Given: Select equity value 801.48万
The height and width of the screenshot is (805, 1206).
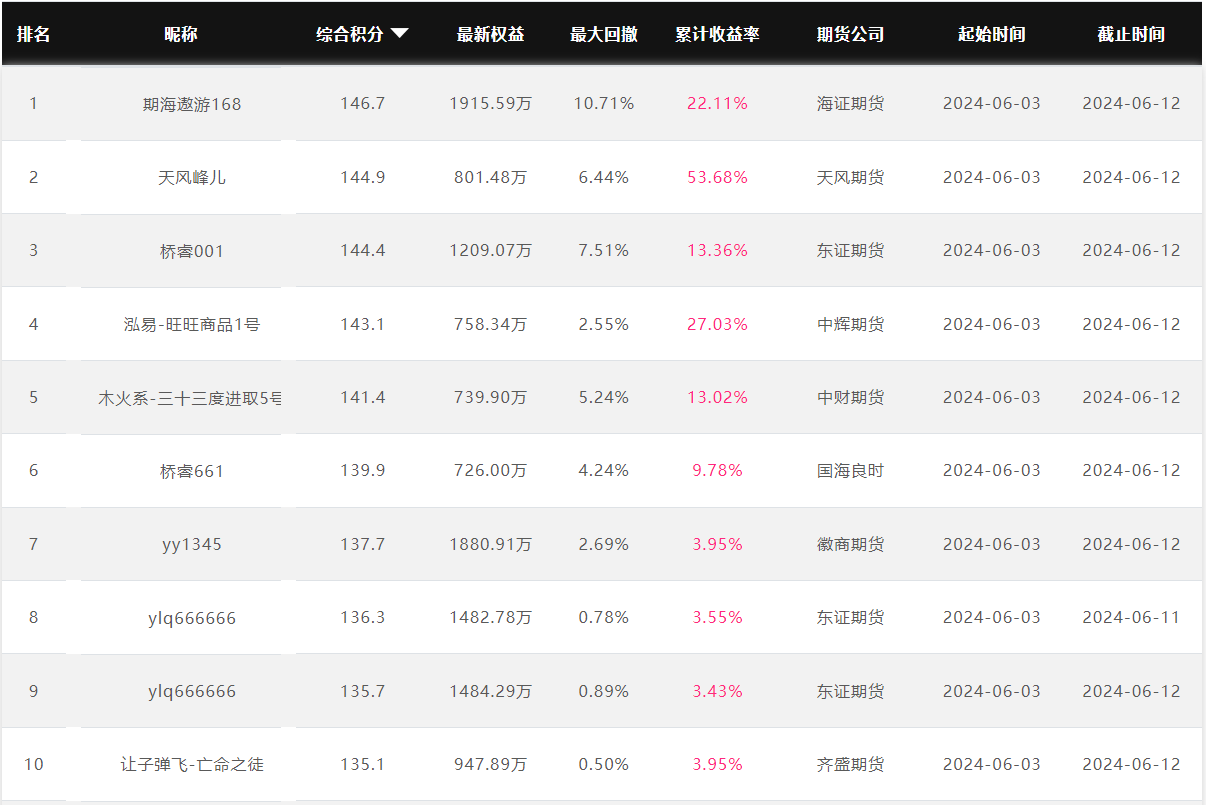Looking at the screenshot, I should (x=491, y=177).
